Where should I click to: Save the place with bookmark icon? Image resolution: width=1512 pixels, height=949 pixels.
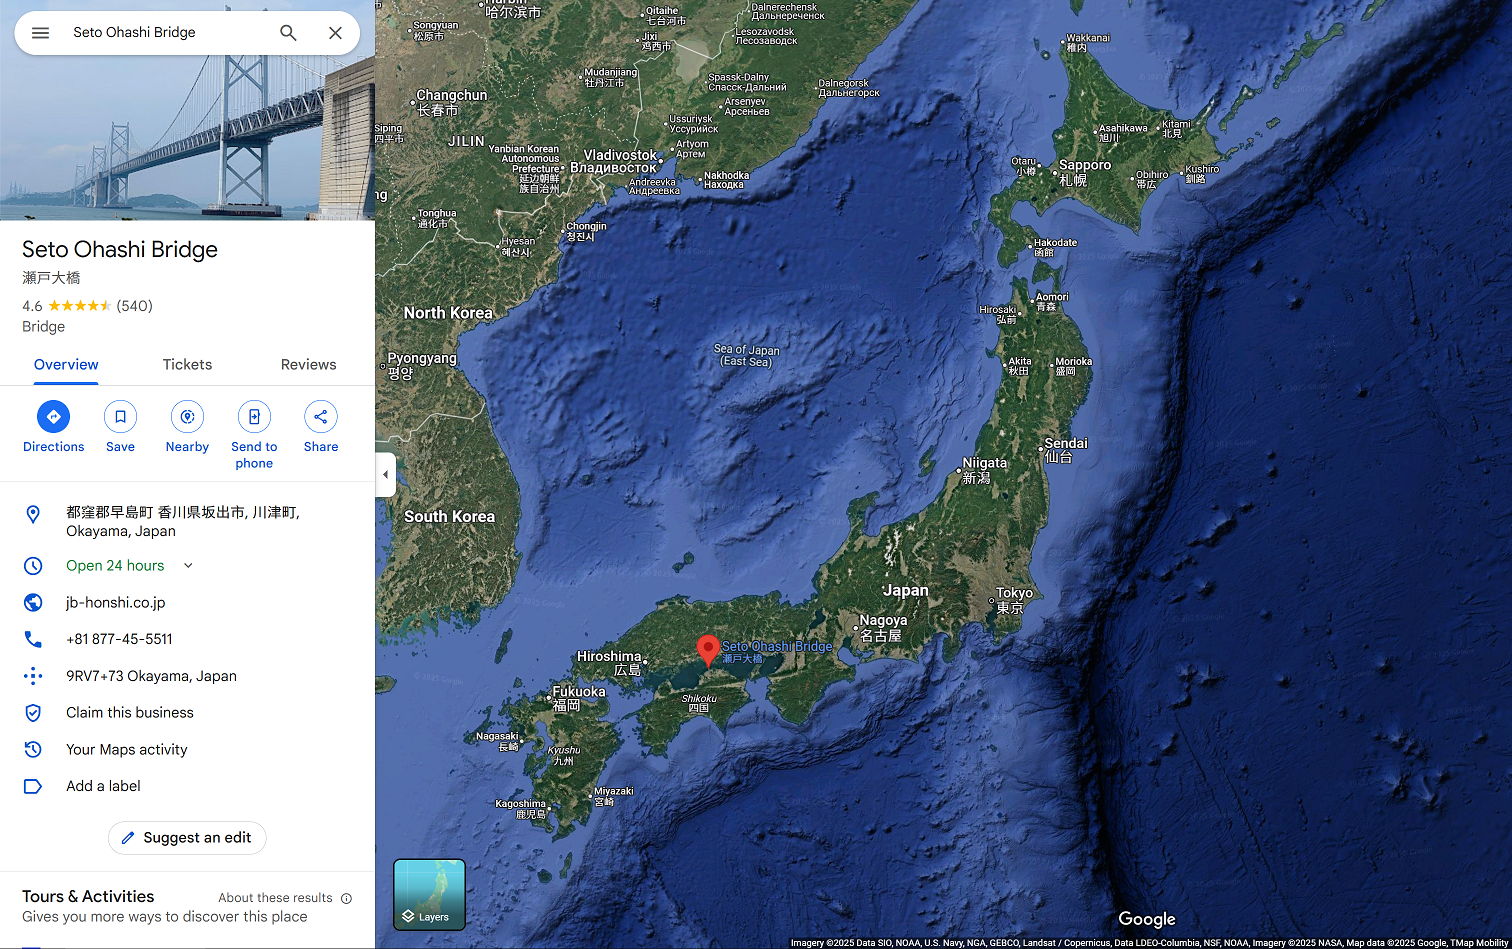coord(120,417)
